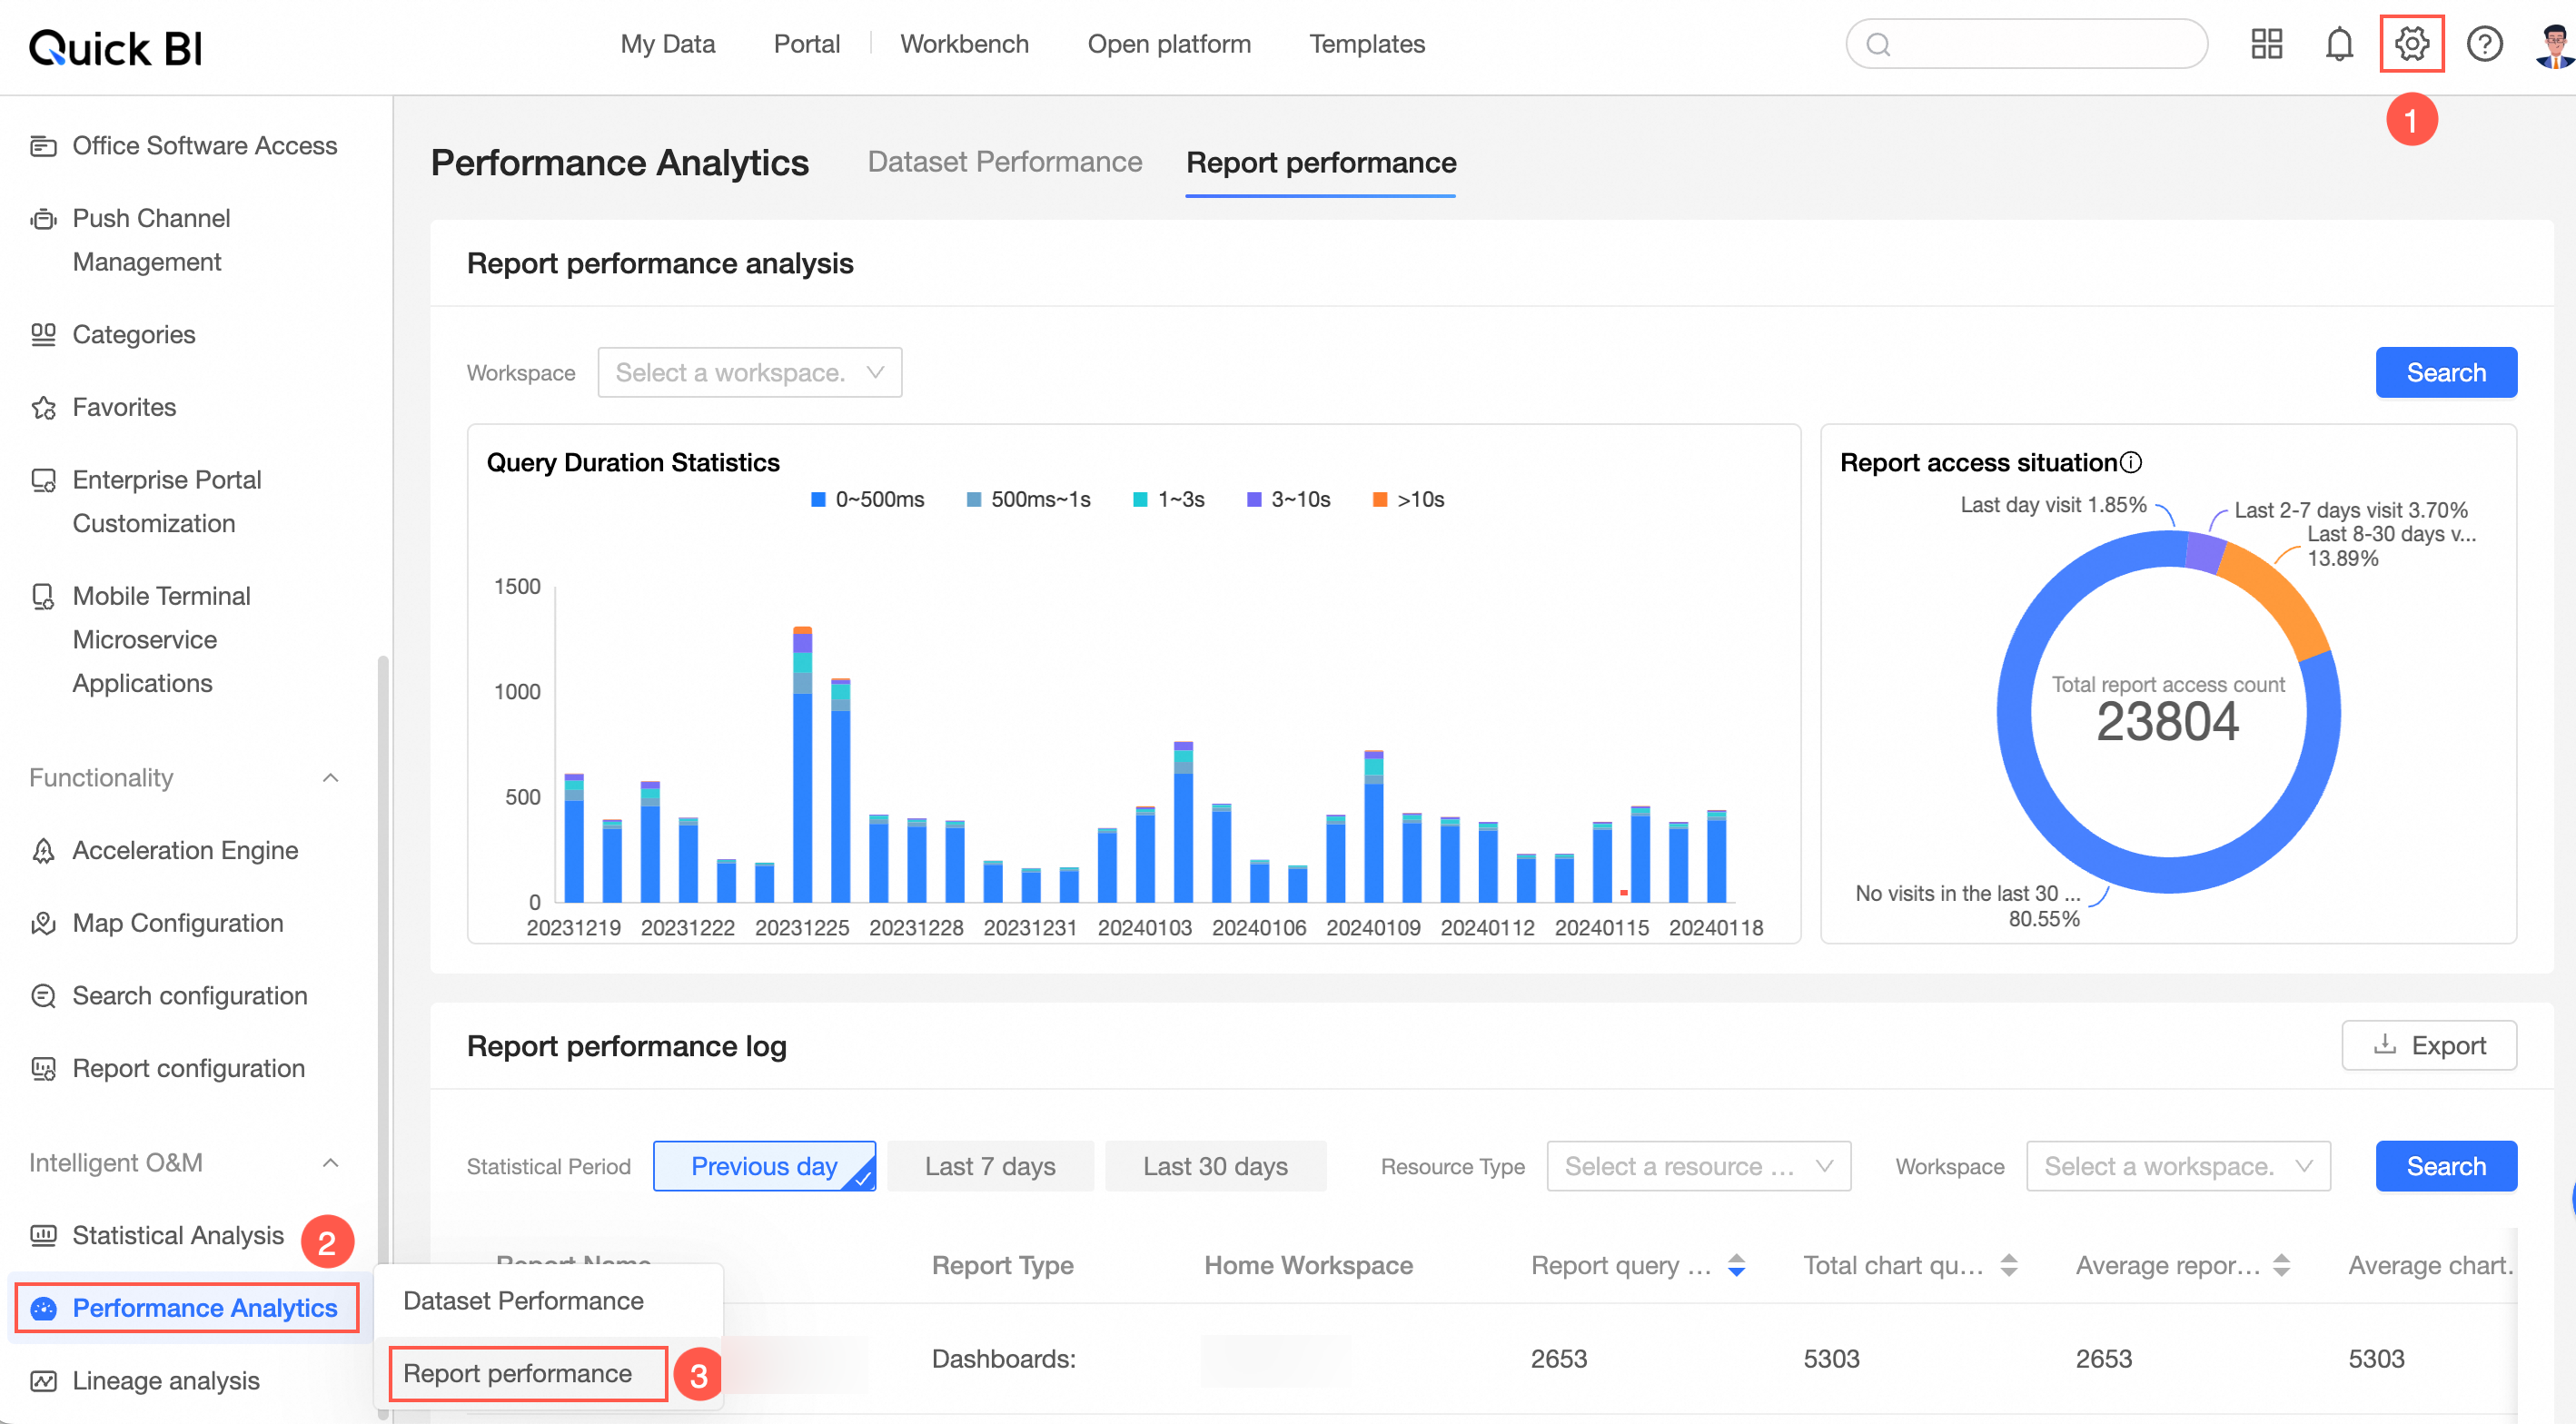The width and height of the screenshot is (2576, 1424).
Task: Collapse the Functionality sidebar section
Action: (x=331, y=778)
